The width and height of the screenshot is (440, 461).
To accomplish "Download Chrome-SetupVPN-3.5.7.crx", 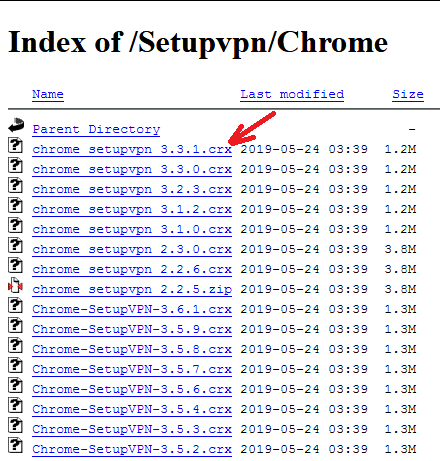I will tap(132, 370).
